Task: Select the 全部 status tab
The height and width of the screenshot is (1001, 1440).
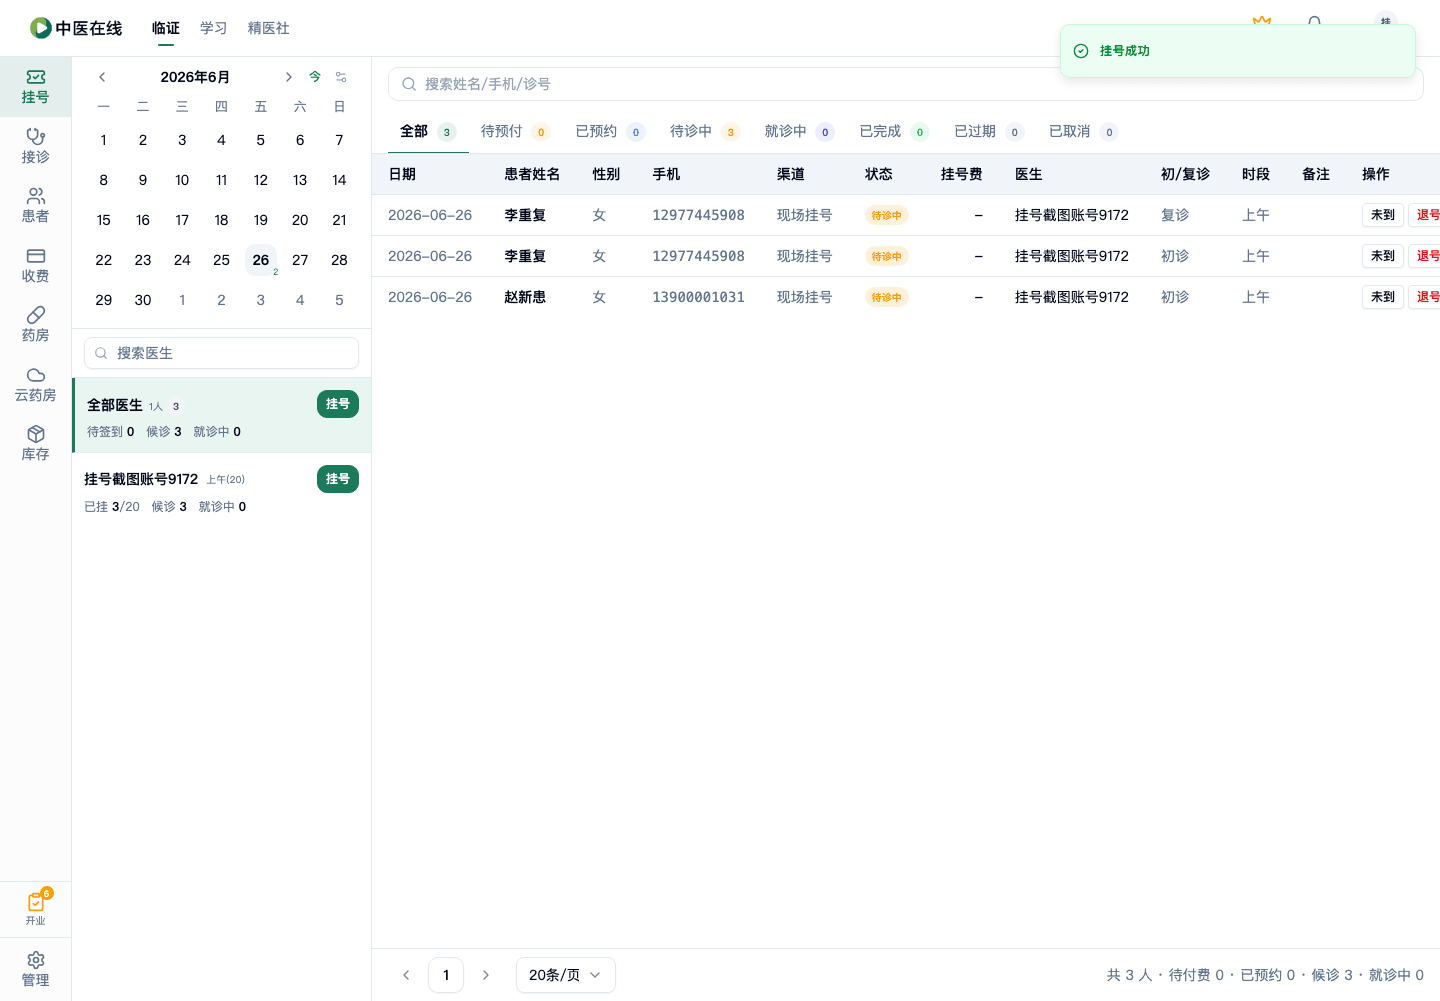Action: tap(428, 131)
